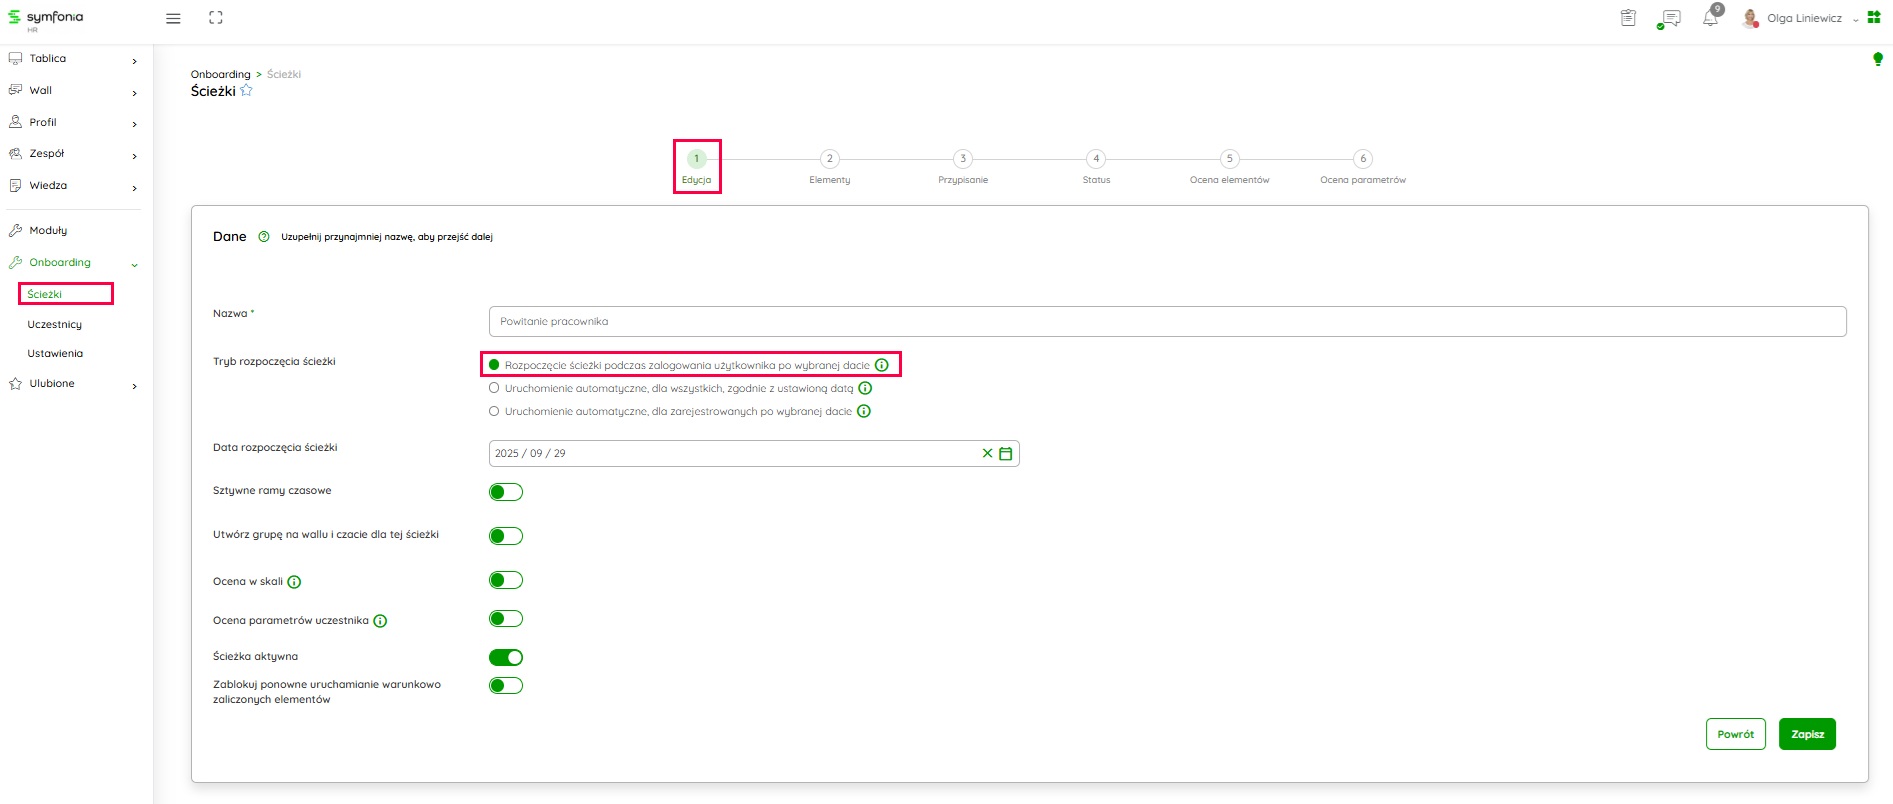This screenshot has width=1893, height=804.
Task: Click into the Nazwa input field
Action: point(1166,322)
